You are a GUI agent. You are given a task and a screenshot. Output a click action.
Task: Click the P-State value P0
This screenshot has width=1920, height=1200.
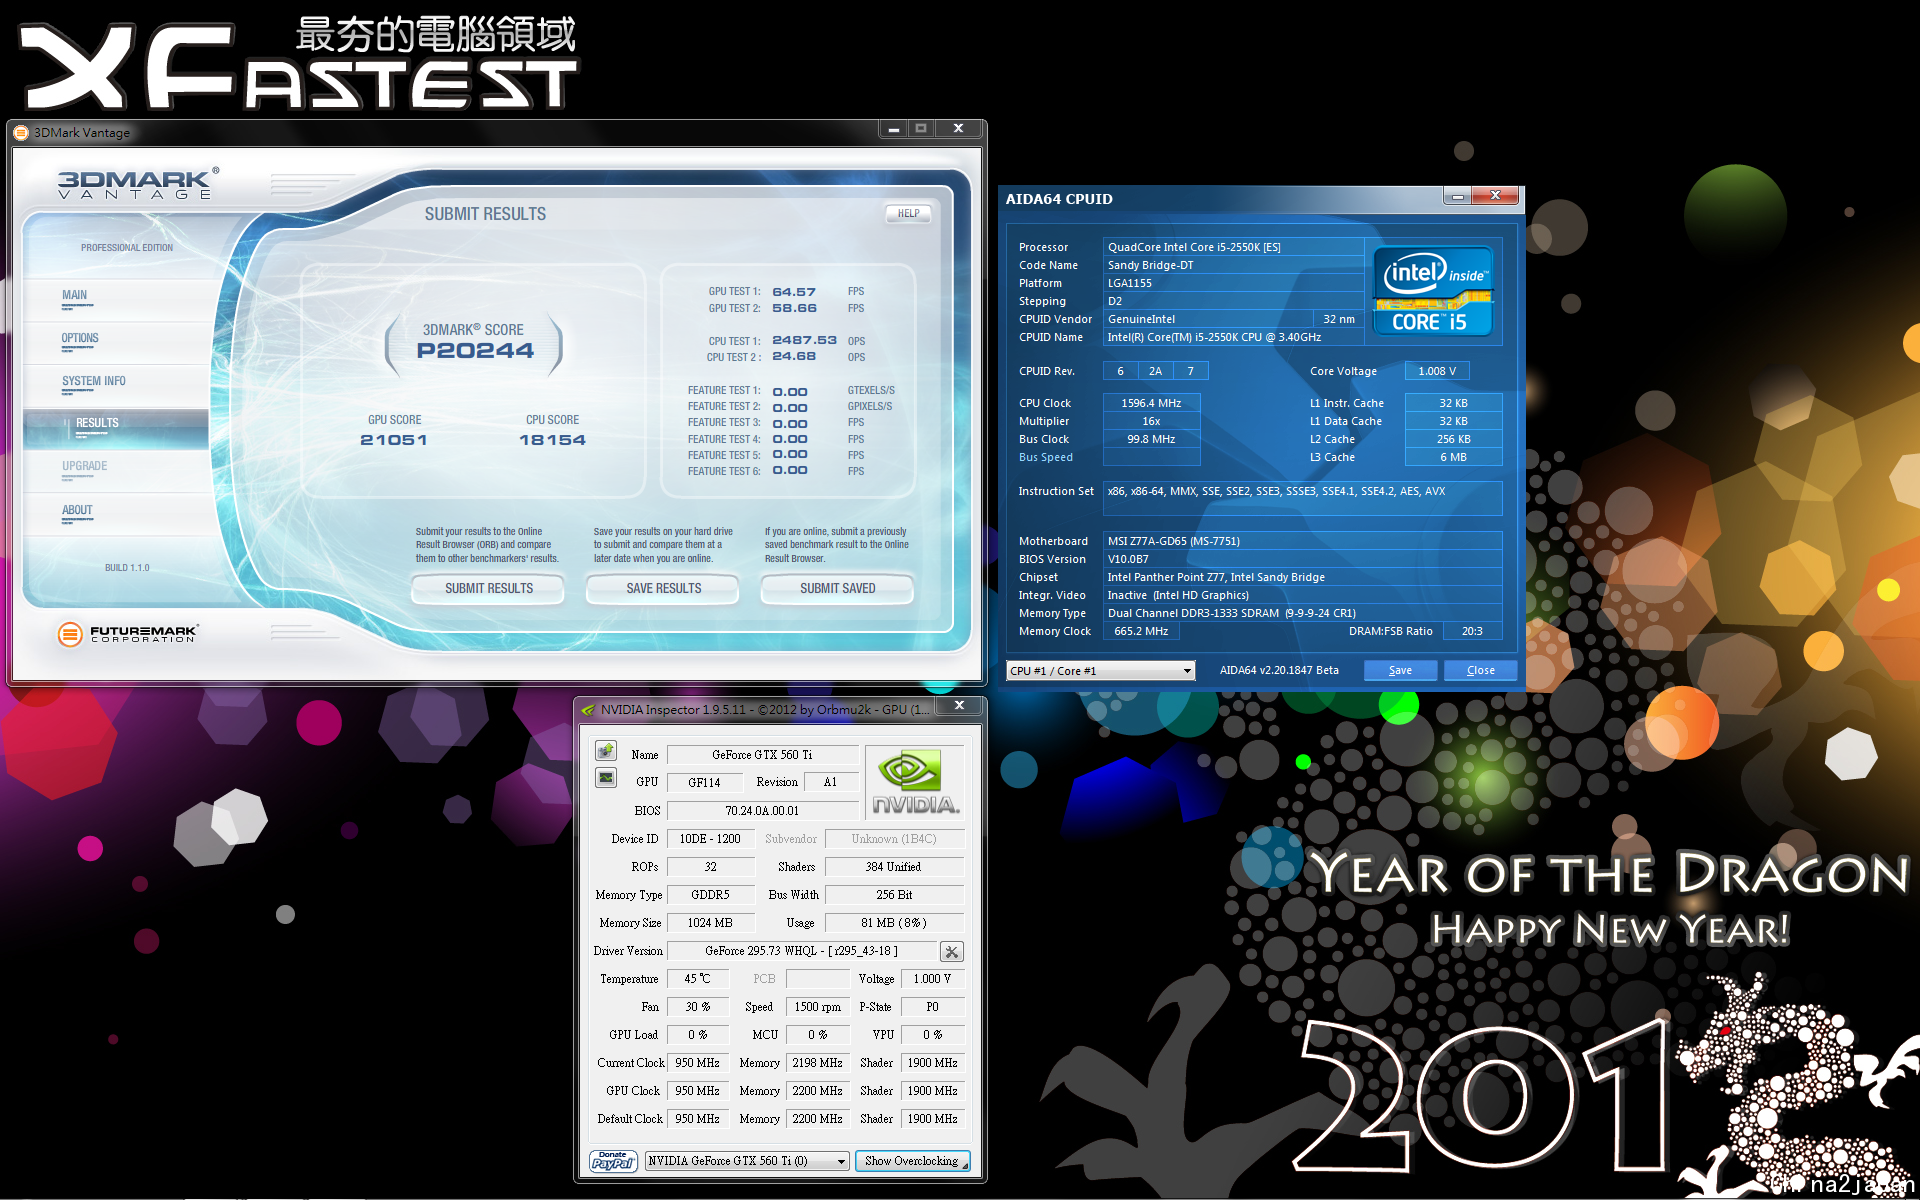pos(932,1007)
